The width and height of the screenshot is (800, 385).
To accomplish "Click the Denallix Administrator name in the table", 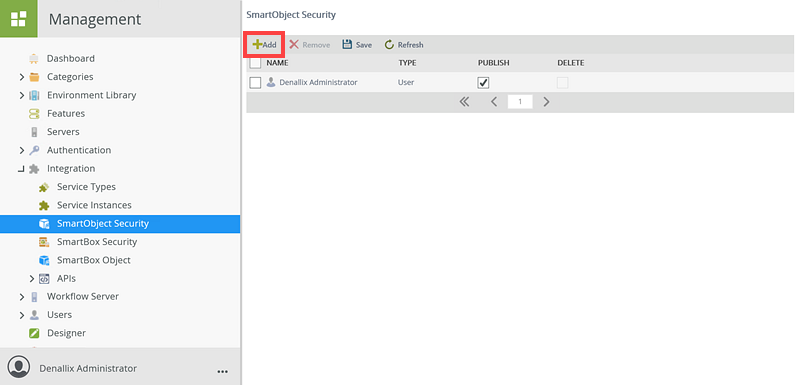I will [x=318, y=82].
